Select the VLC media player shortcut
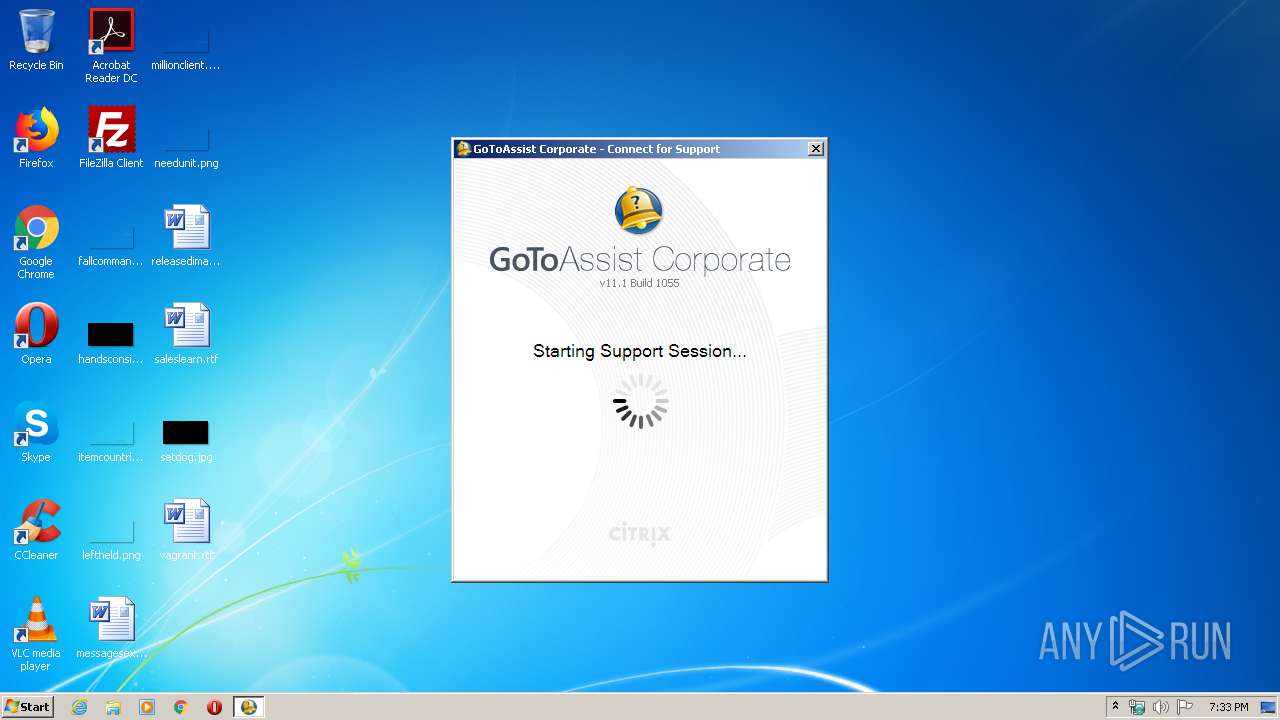The width and height of the screenshot is (1280, 720). 36,634
